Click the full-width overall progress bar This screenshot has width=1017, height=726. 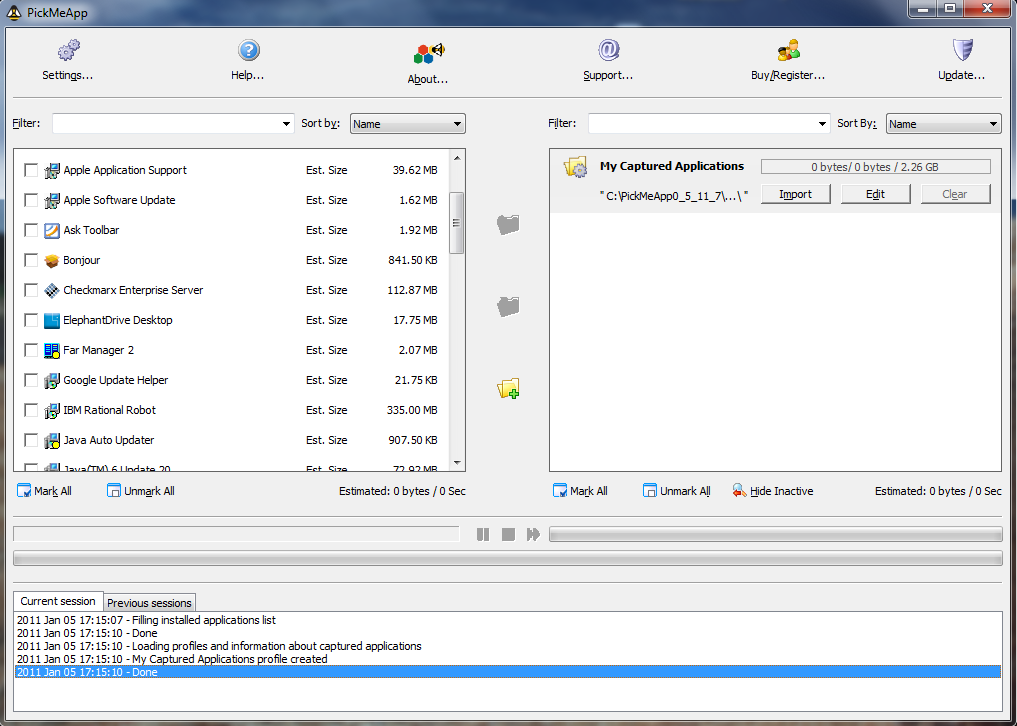tap(508, 558)
